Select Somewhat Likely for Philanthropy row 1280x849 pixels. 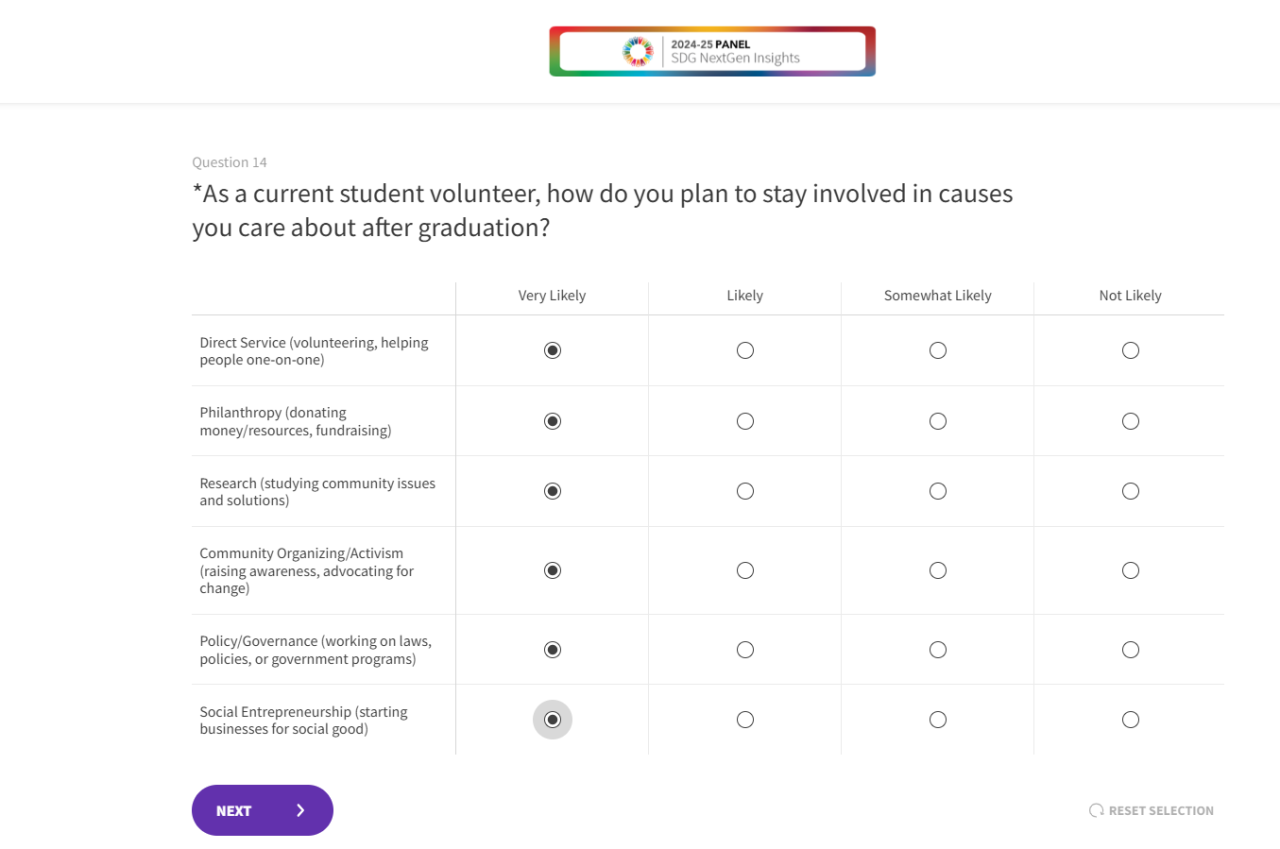coord(938,422)
